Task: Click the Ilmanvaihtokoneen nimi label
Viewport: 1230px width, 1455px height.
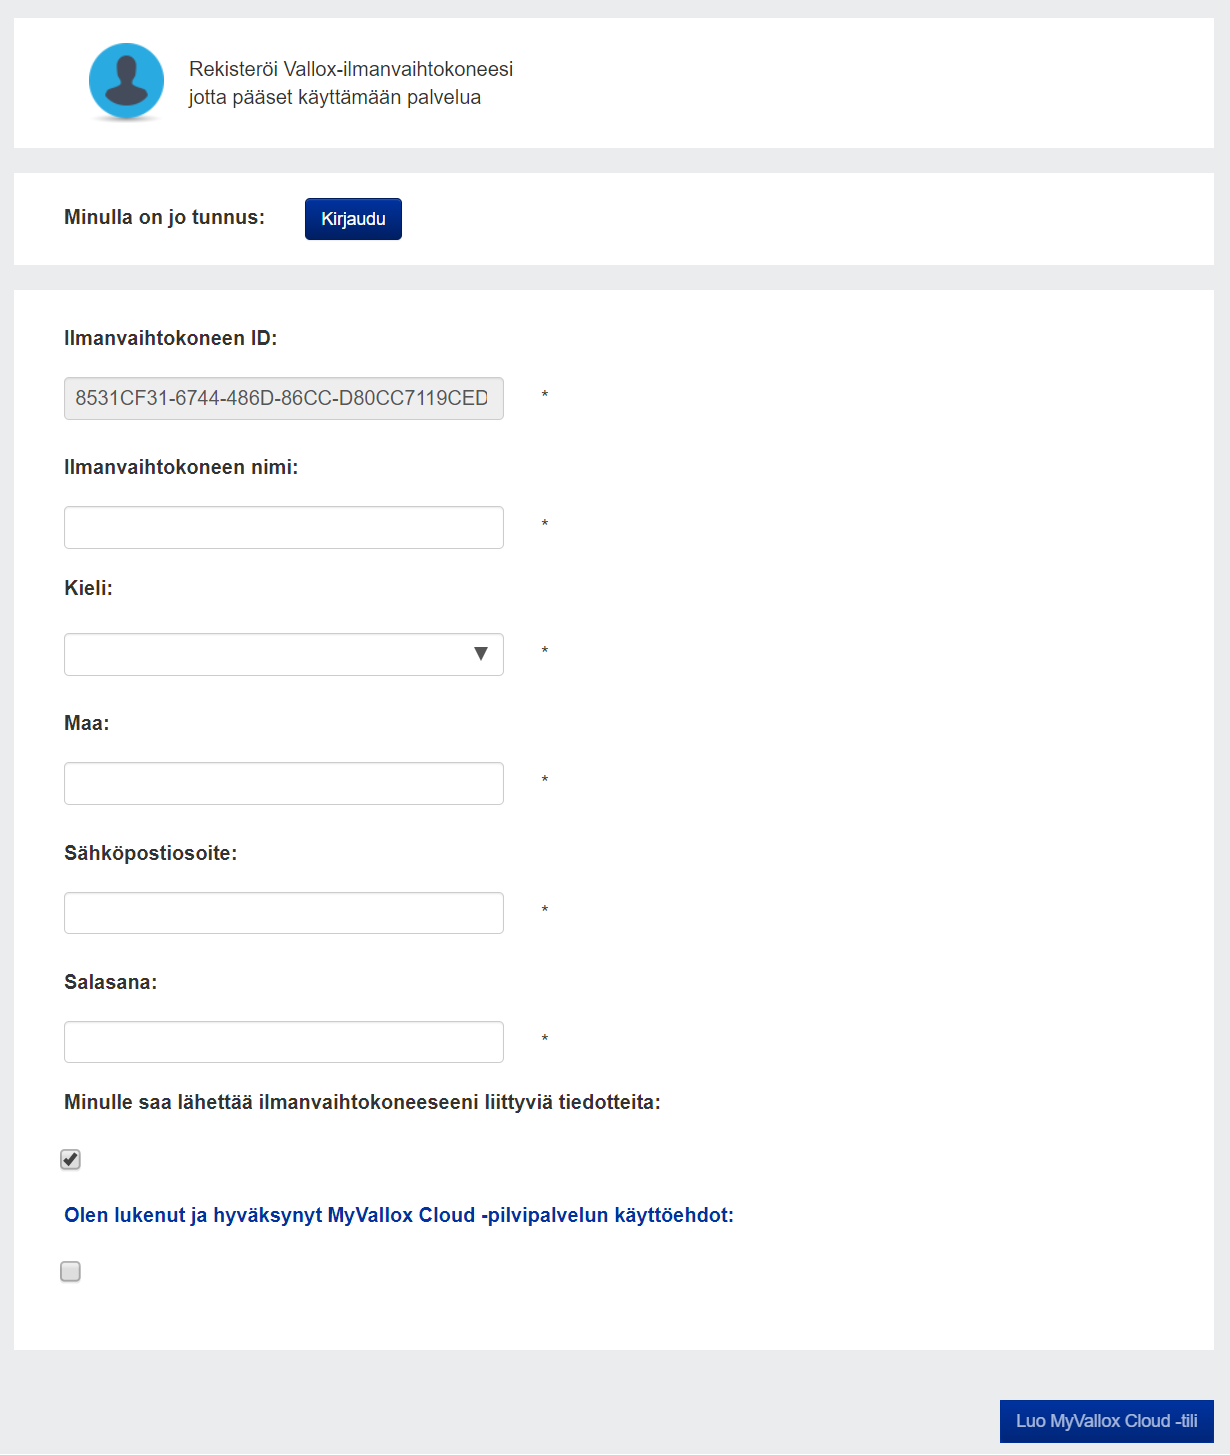Action: [181, 467]
